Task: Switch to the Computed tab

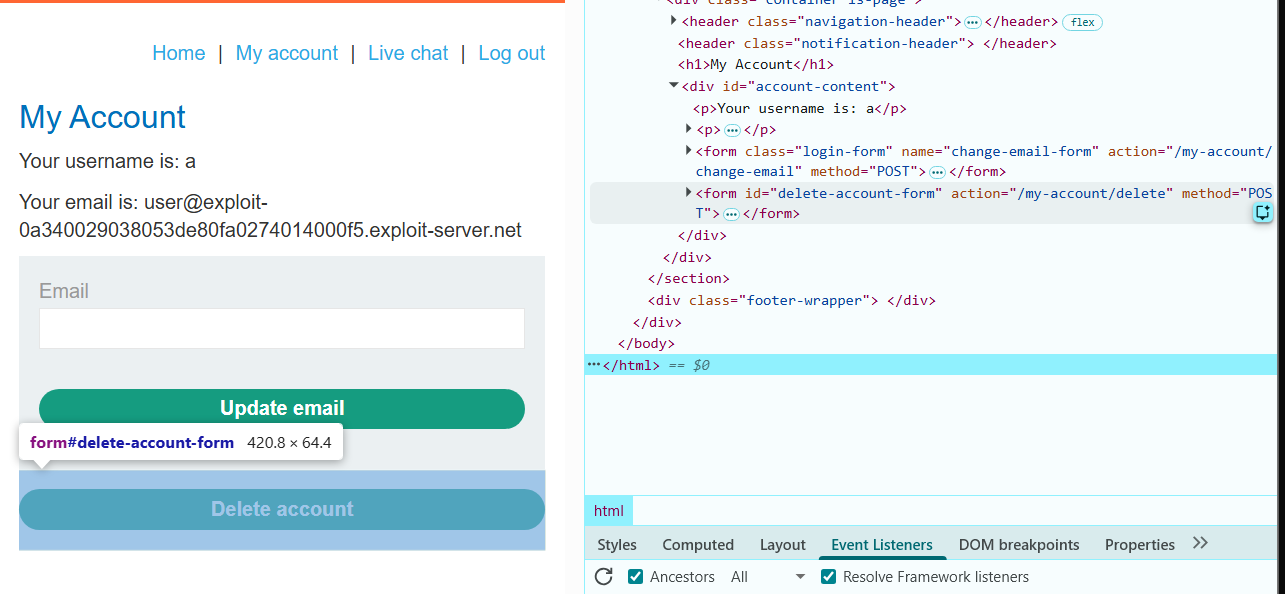Action: coord(698,545)
